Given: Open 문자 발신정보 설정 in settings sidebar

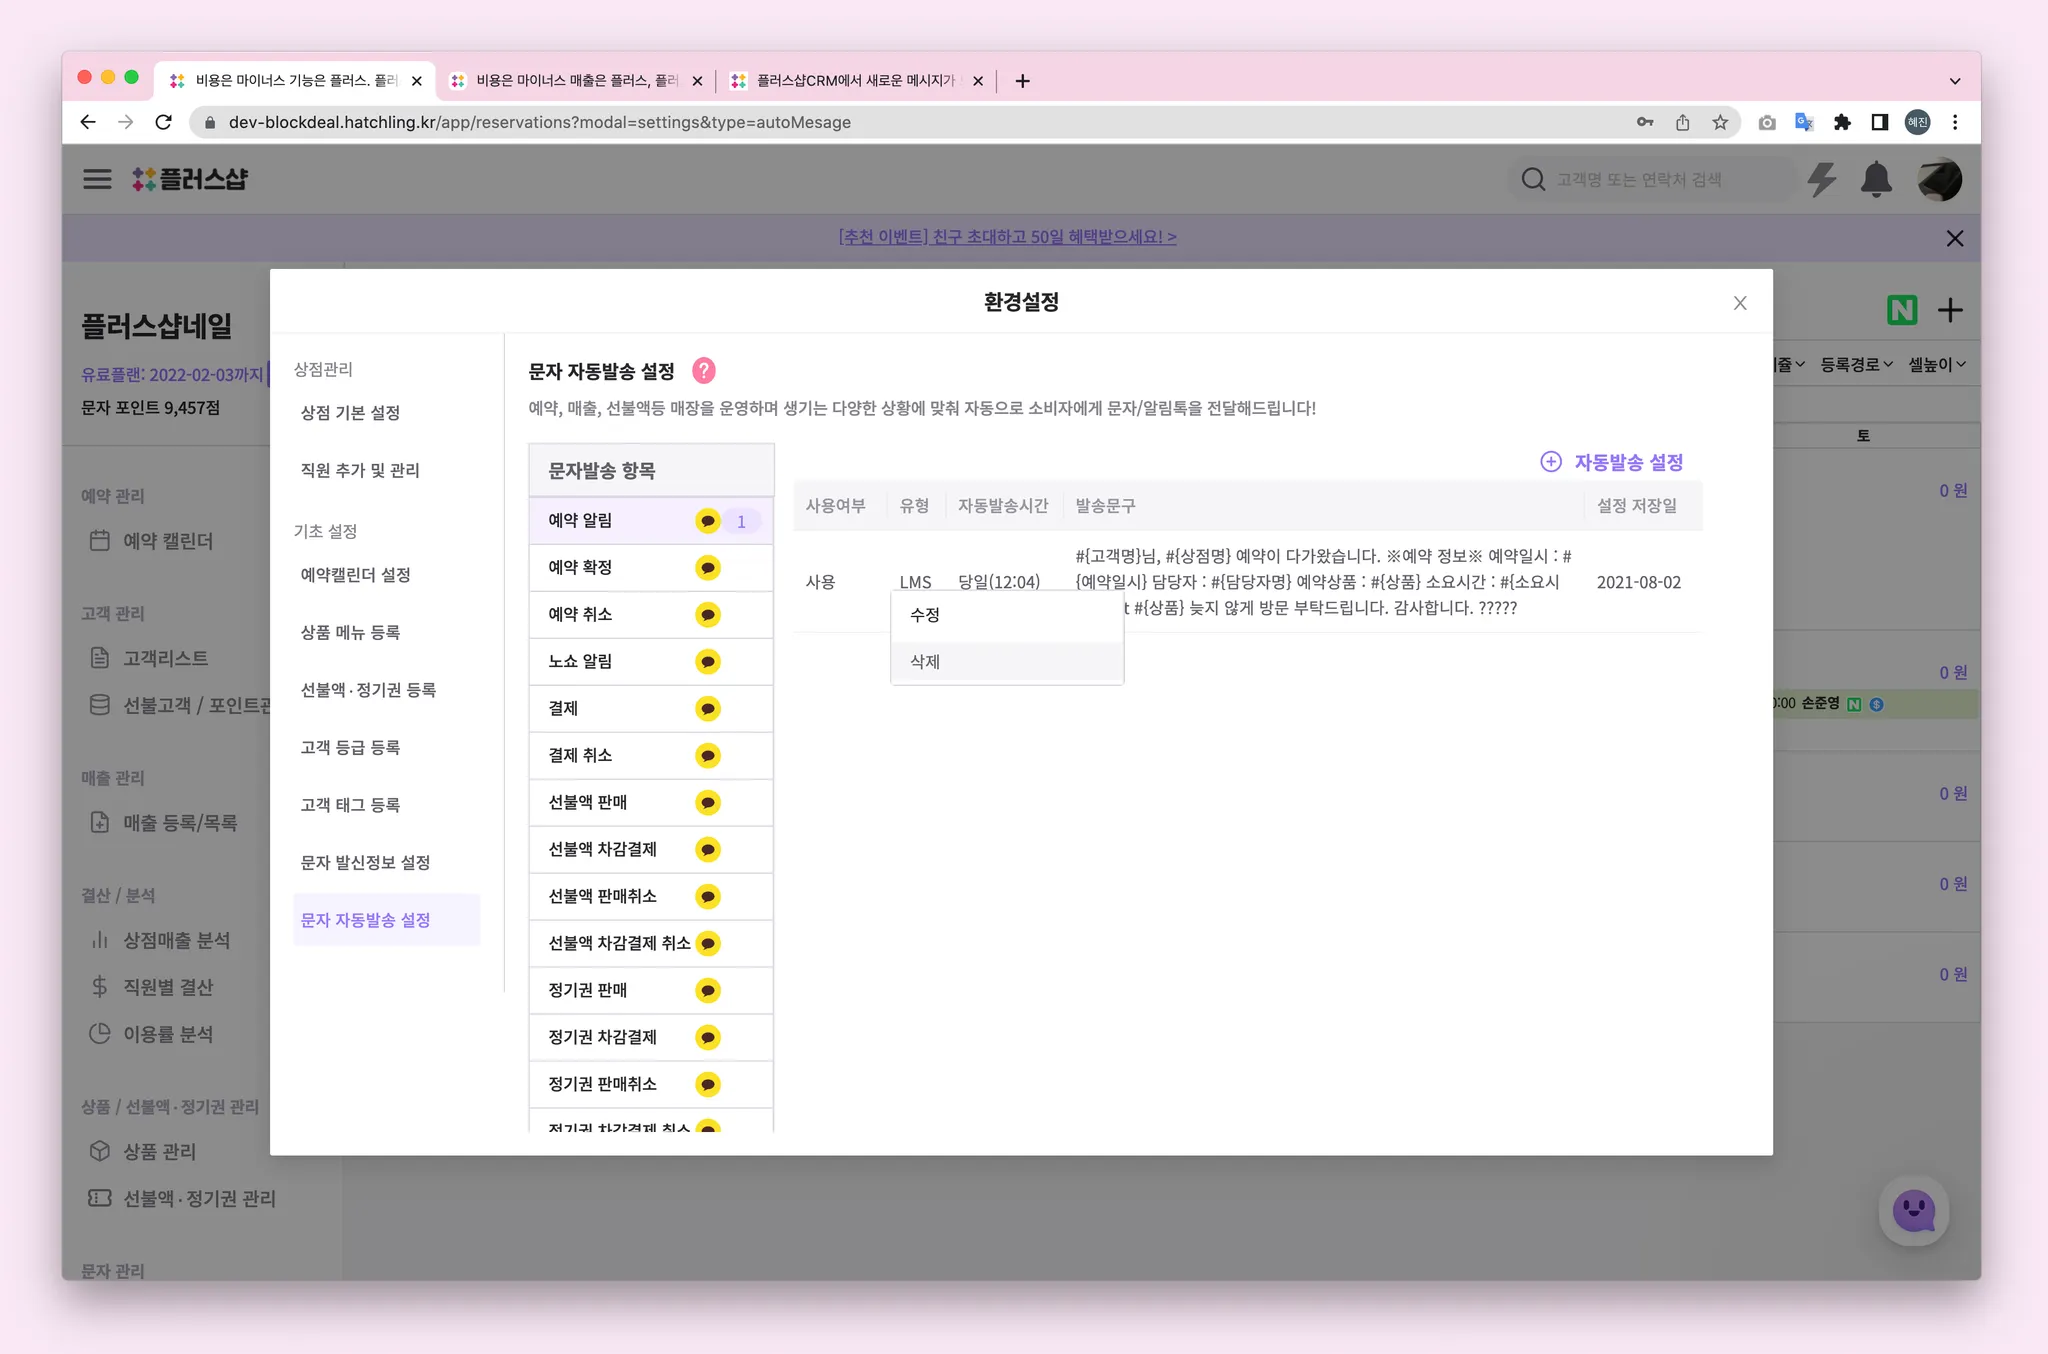Looking at the screenshot, I should coord(366,863).
